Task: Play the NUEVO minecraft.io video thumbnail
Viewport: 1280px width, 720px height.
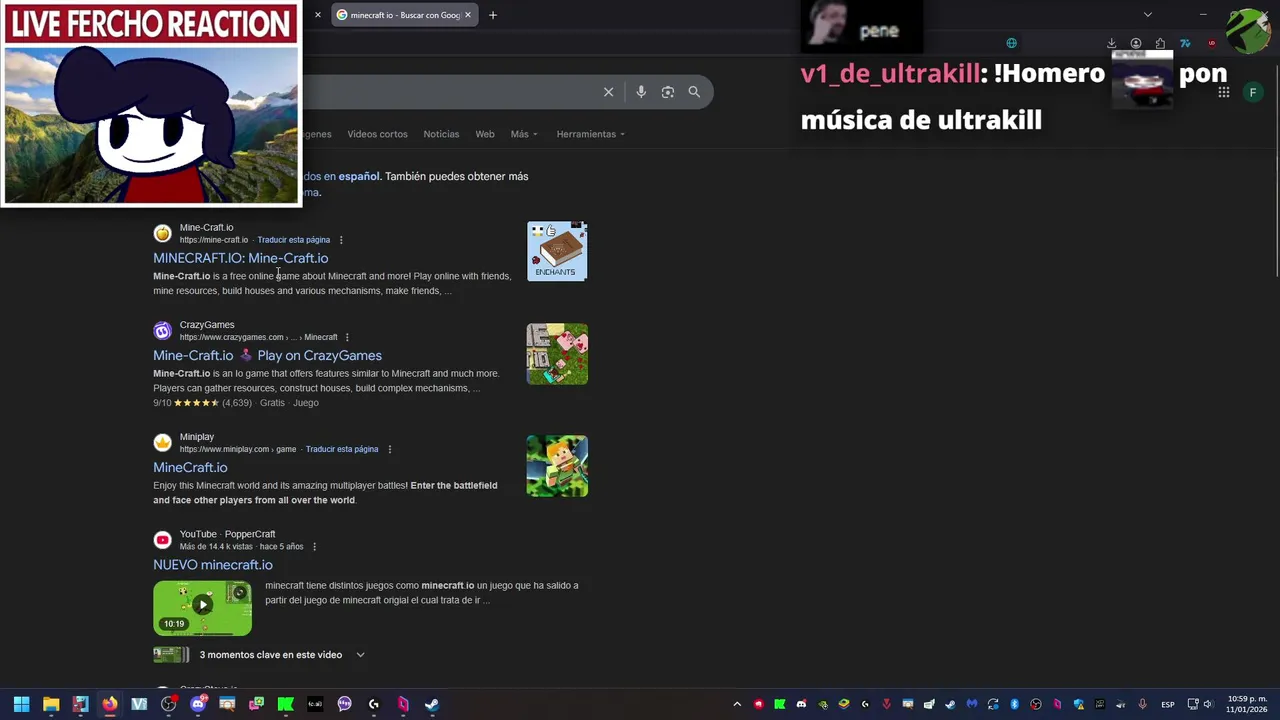Action: coord(202,608)
